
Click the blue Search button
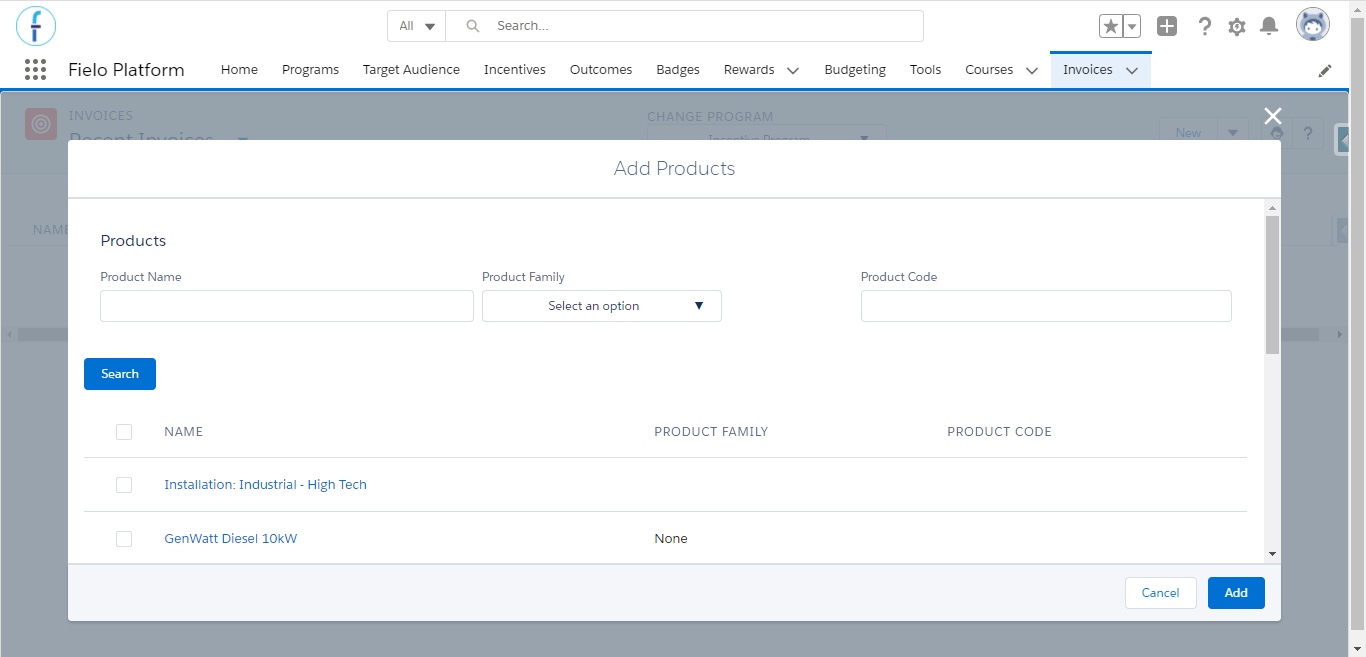(120, 374)
